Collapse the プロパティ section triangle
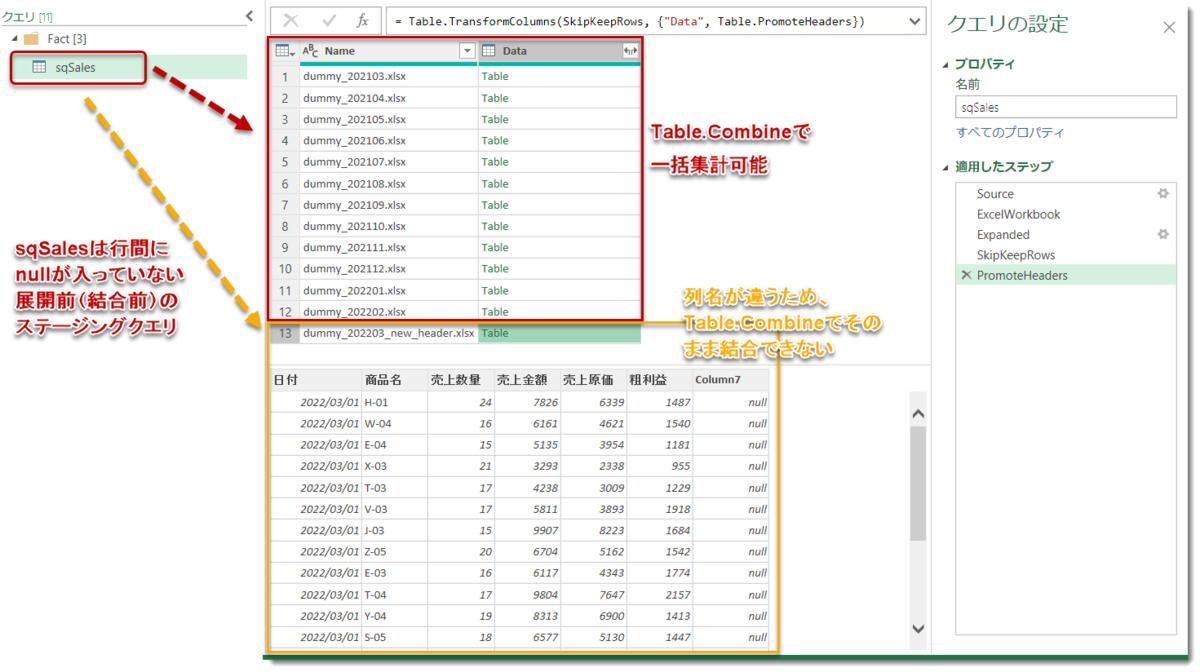 coord(946,64)
